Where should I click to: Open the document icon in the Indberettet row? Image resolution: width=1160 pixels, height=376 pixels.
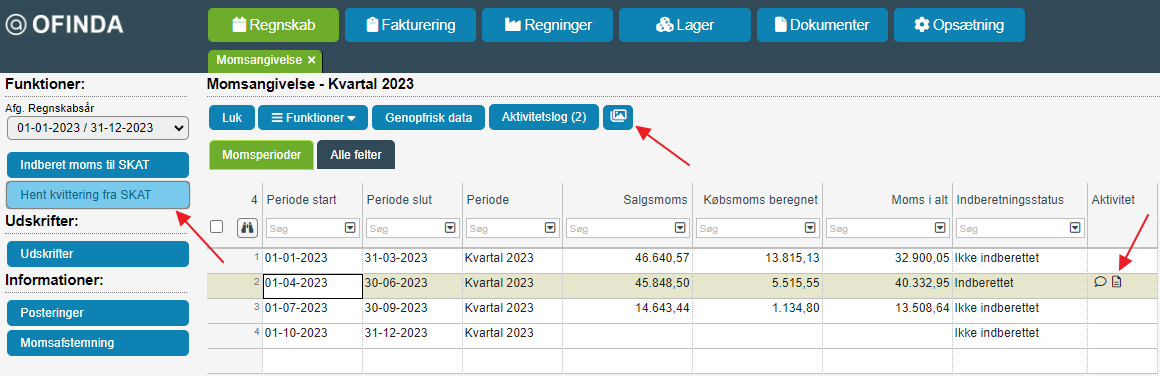pos(1117,281)
